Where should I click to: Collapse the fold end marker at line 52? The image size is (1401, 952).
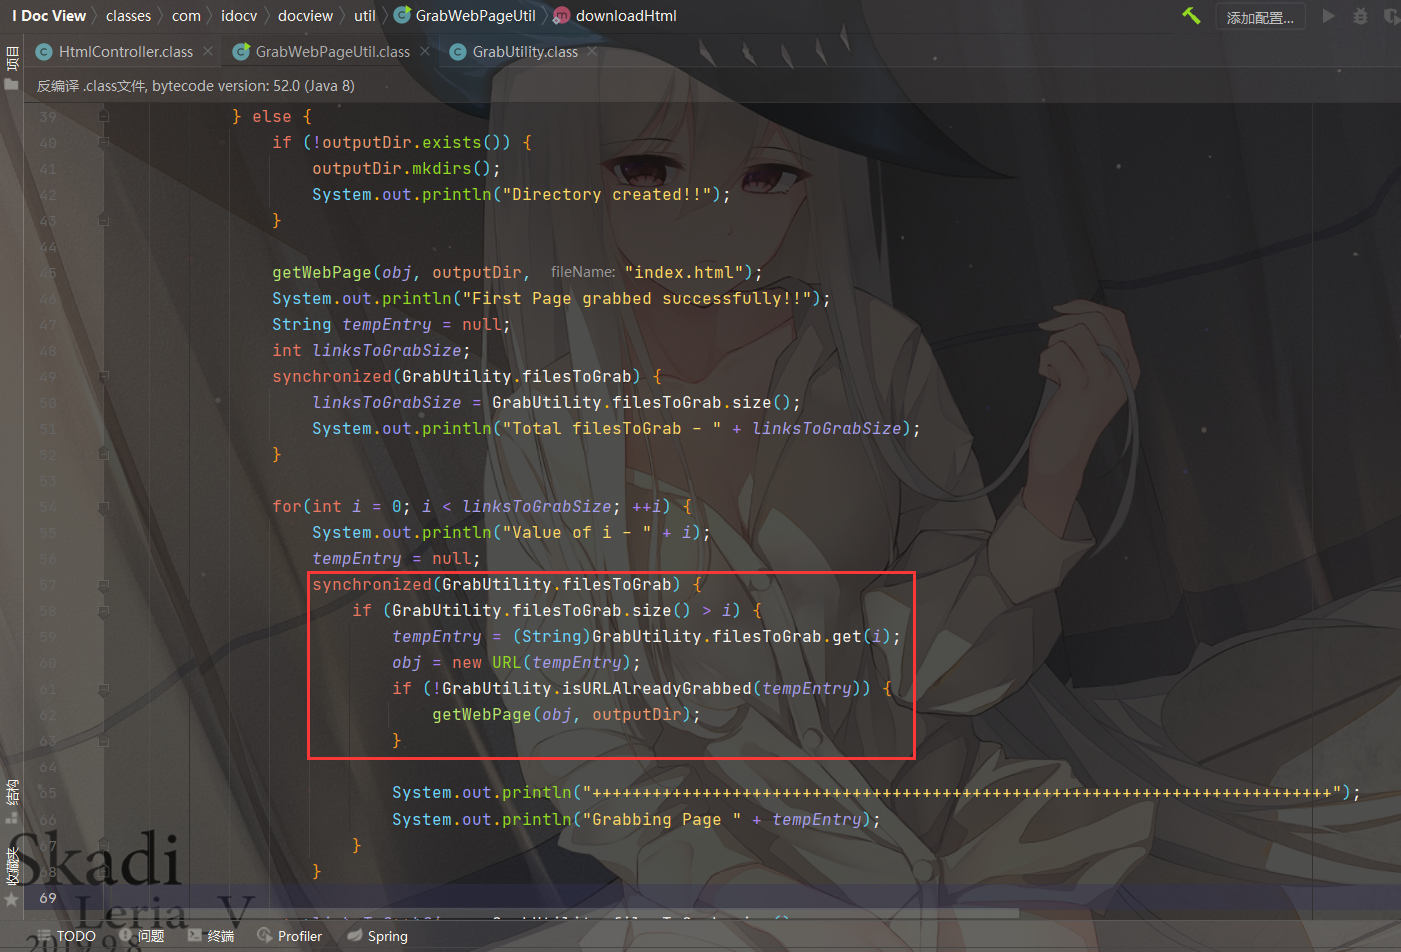coord(104,454)
